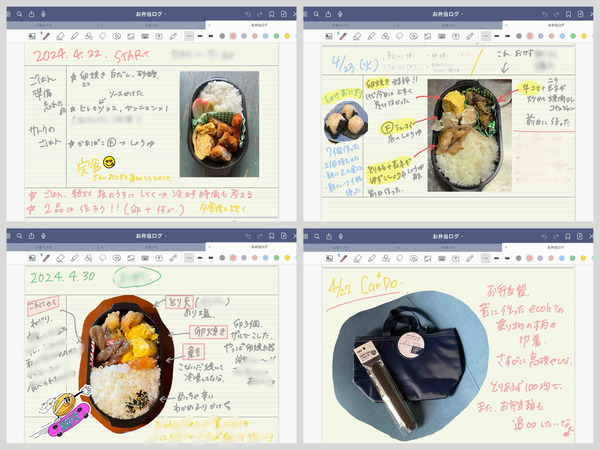600x450 pixels.
Task: Add a page in the 4/27 CanDo note
Action: (580, 236)
